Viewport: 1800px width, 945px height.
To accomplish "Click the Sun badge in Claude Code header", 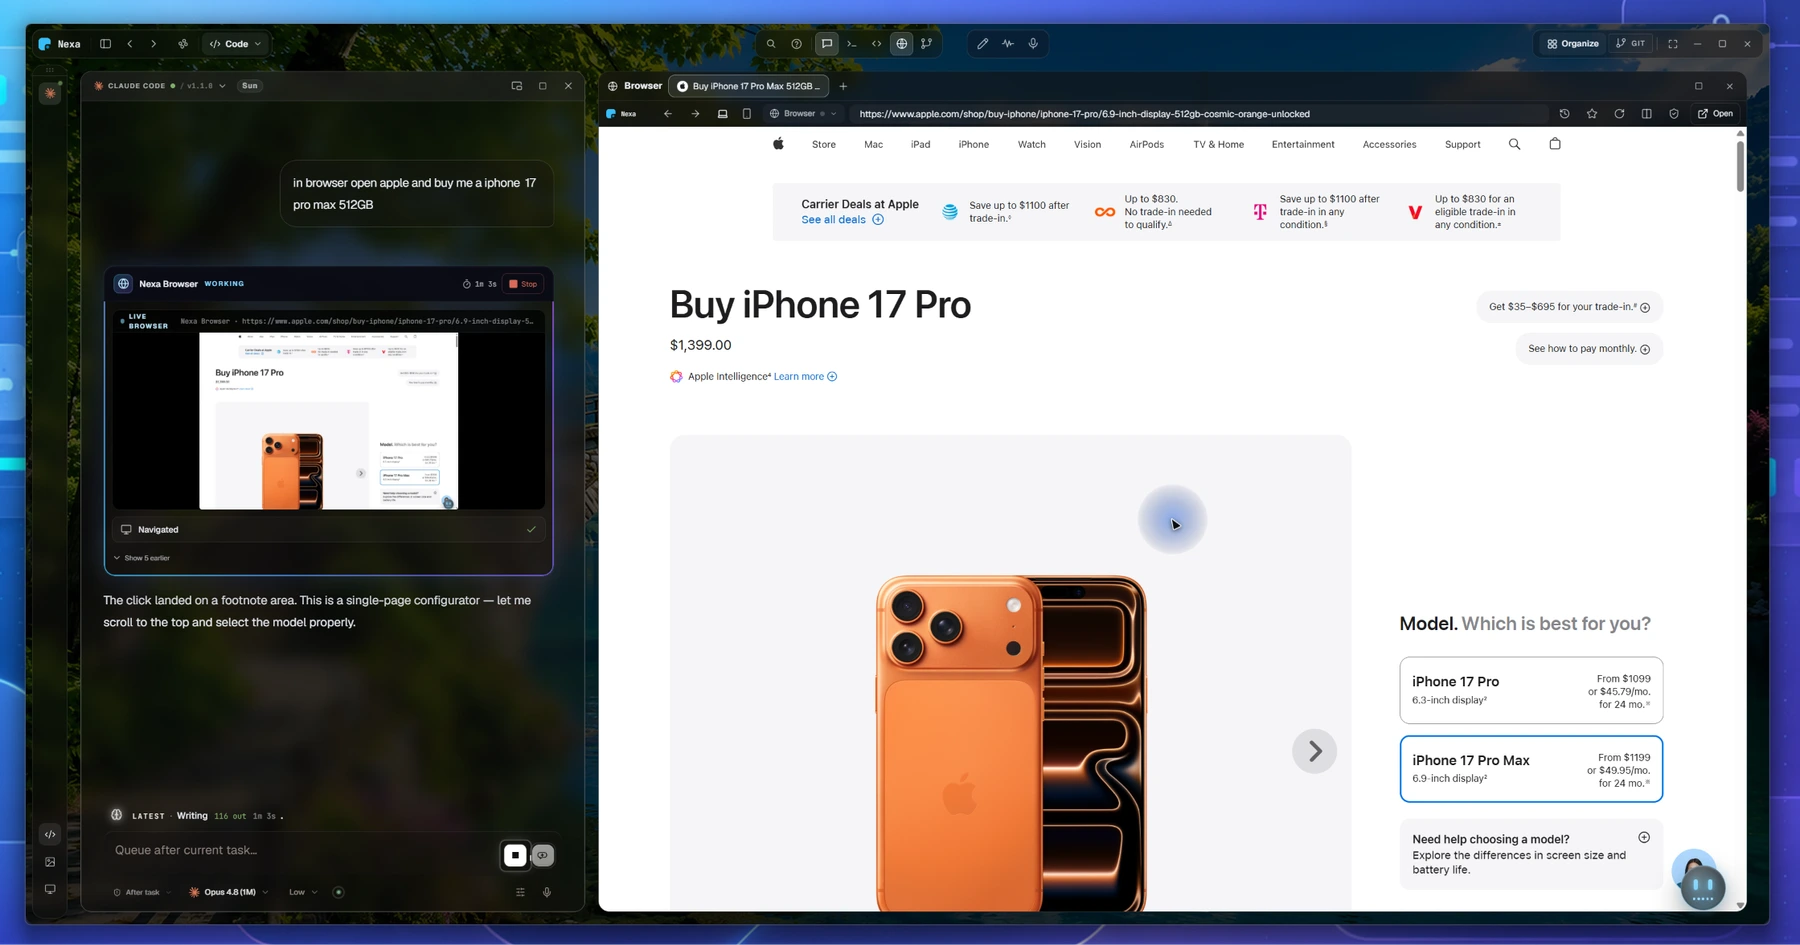I will click(250, 86).
